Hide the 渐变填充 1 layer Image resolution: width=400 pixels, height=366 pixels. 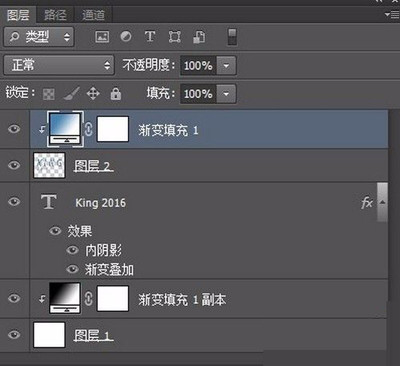click(x=14, y=129)
